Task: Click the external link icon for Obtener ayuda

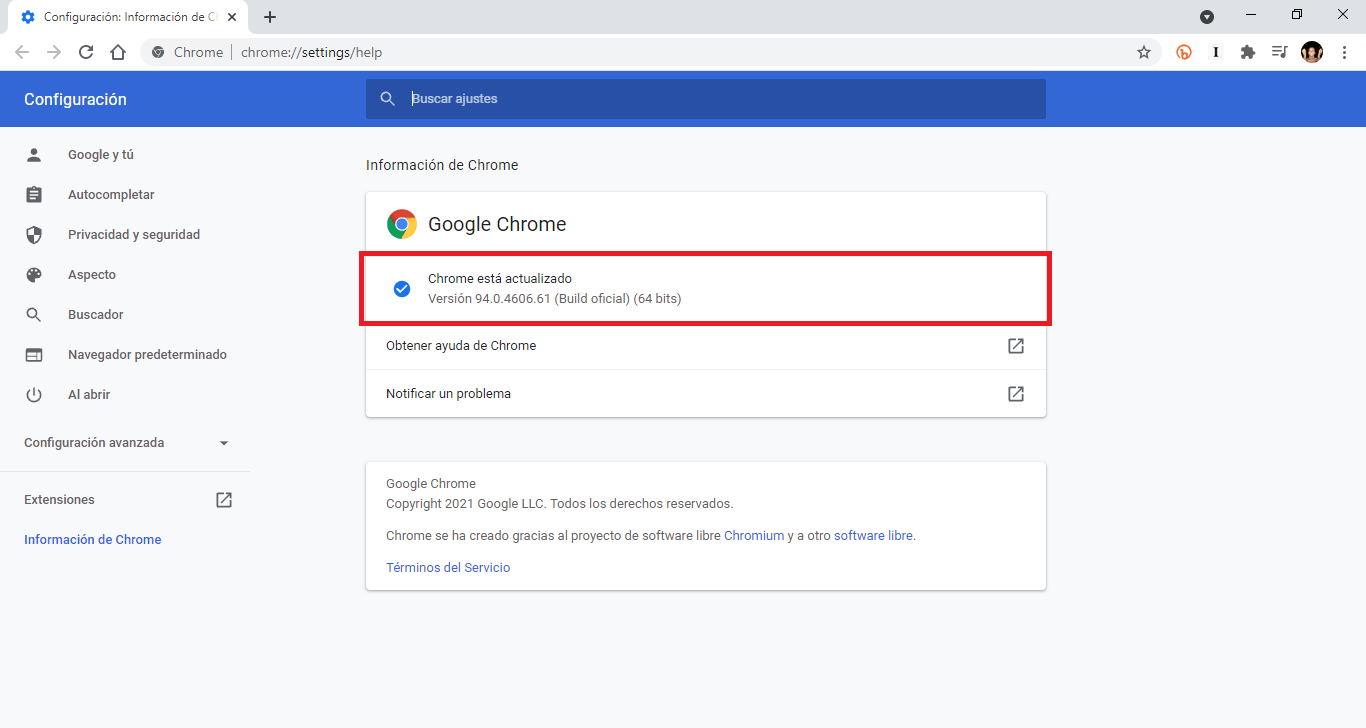Action: pos(1016,346)
